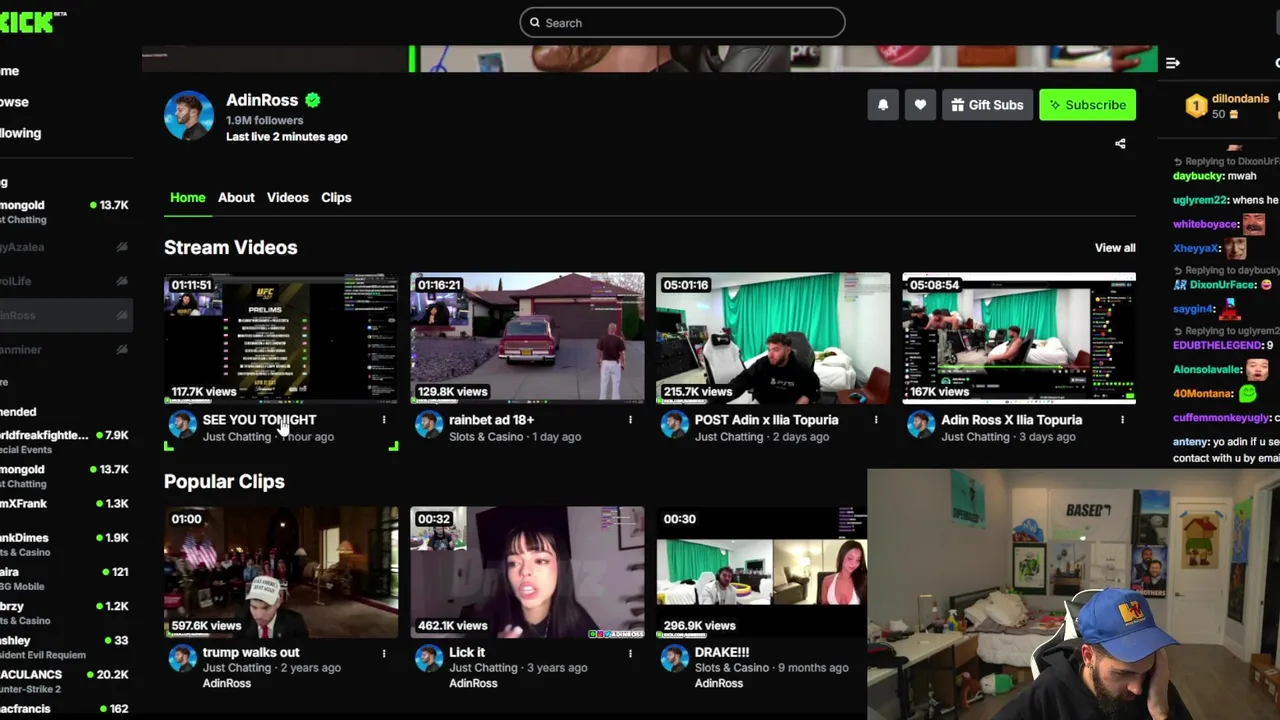Viewport: 1280px width, 720px height.
Task: Open SEE YOU TONIGHT video thumbnail
Action: pyautogui.click(x=281, y=338)
